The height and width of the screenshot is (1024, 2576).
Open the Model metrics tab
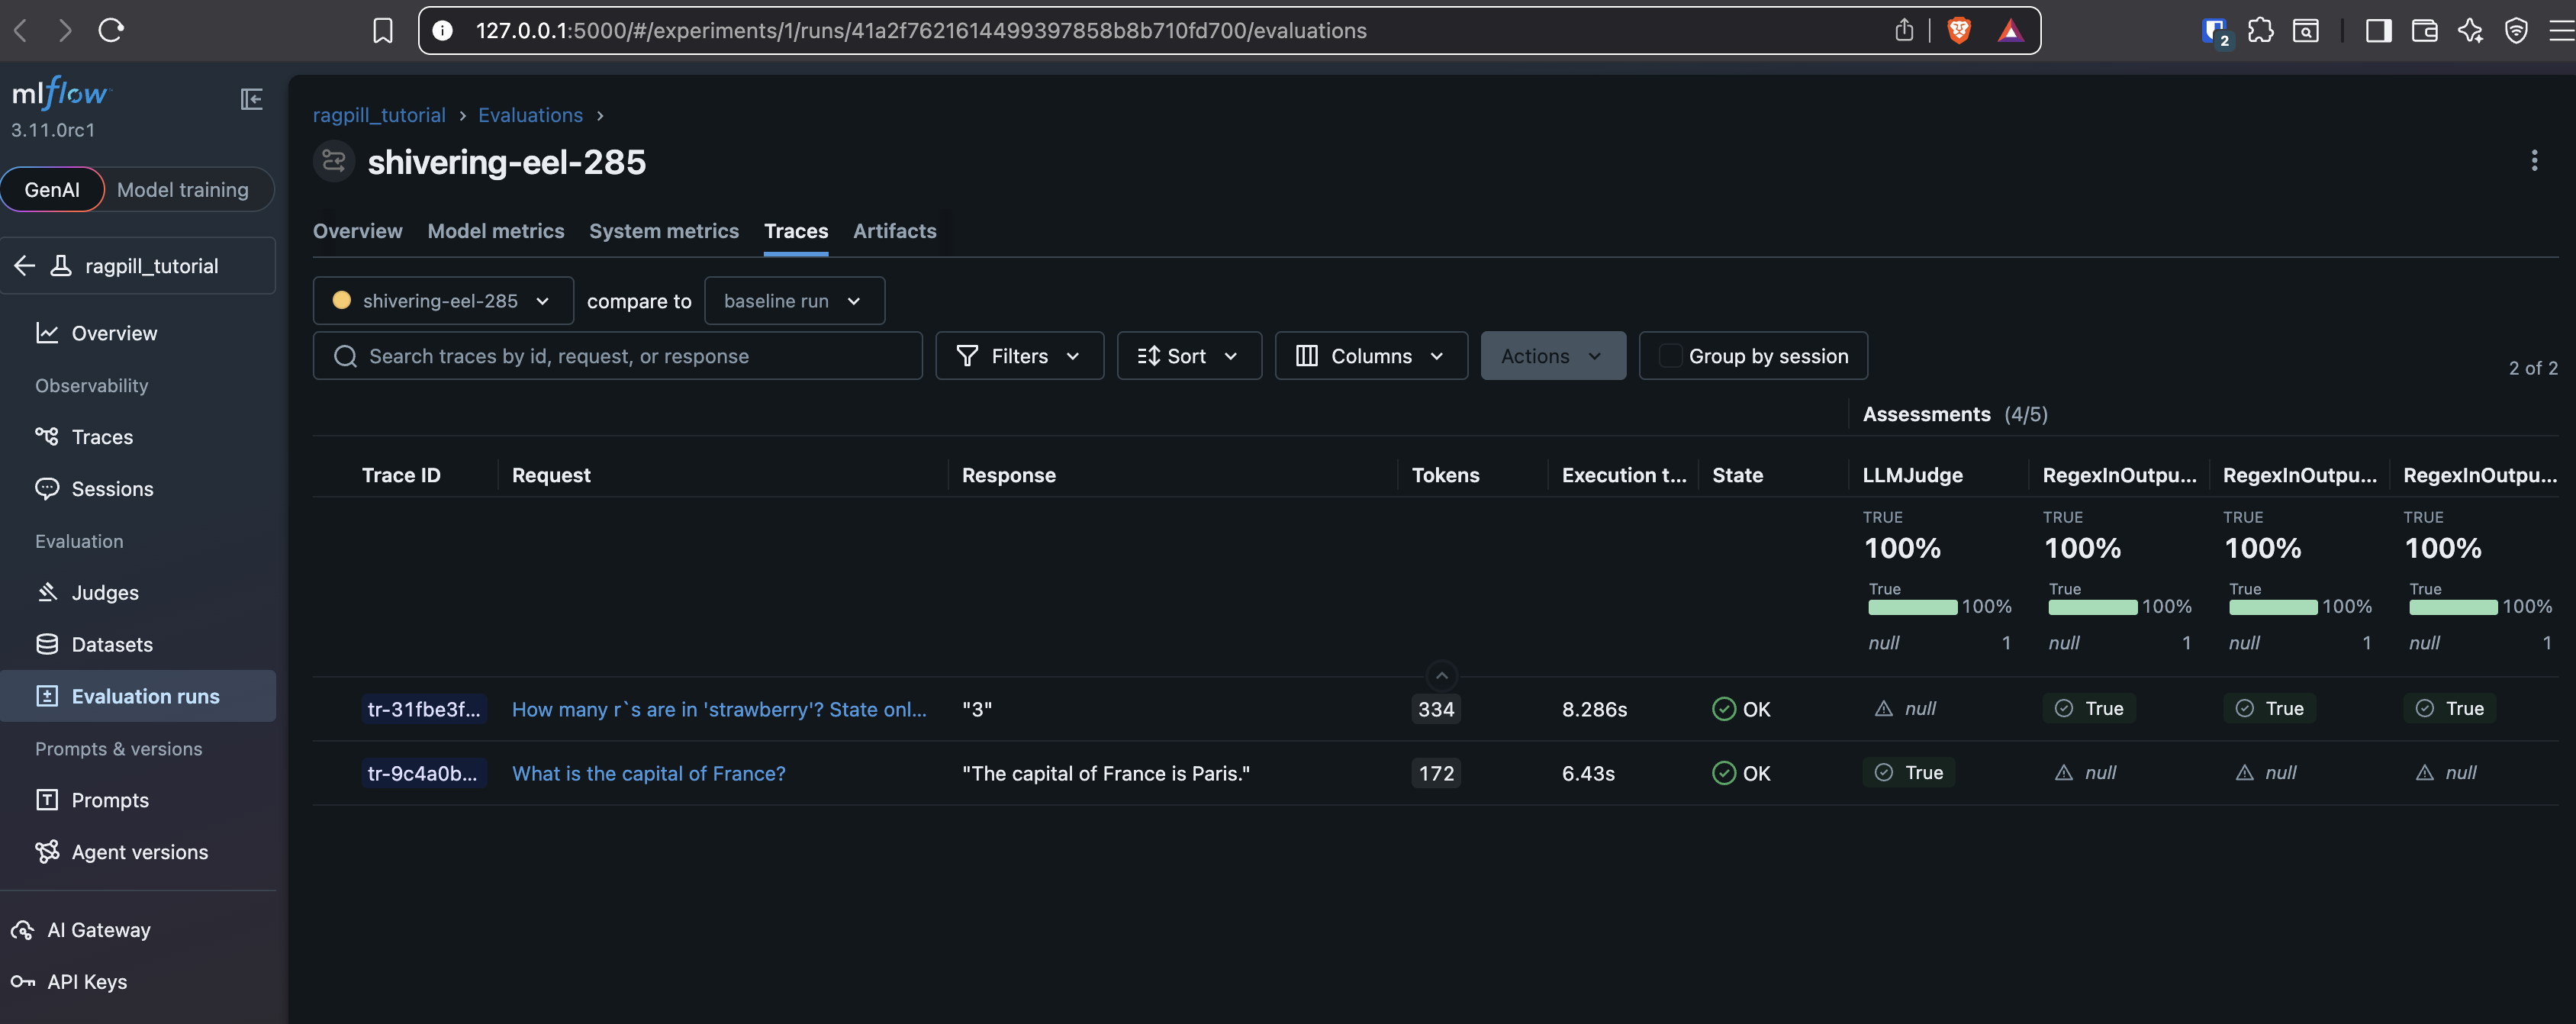point(495,231)
